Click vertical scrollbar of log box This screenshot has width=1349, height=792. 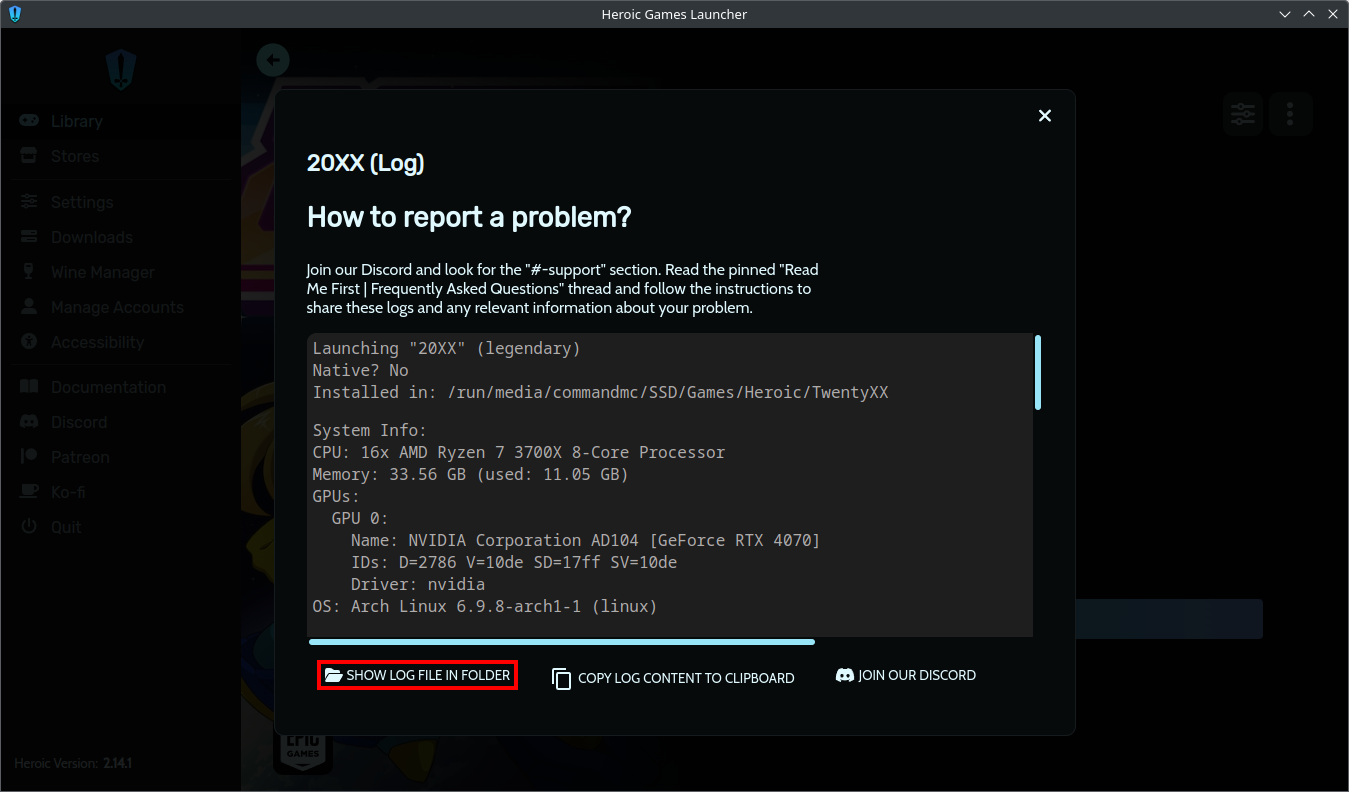point(1038,372)
